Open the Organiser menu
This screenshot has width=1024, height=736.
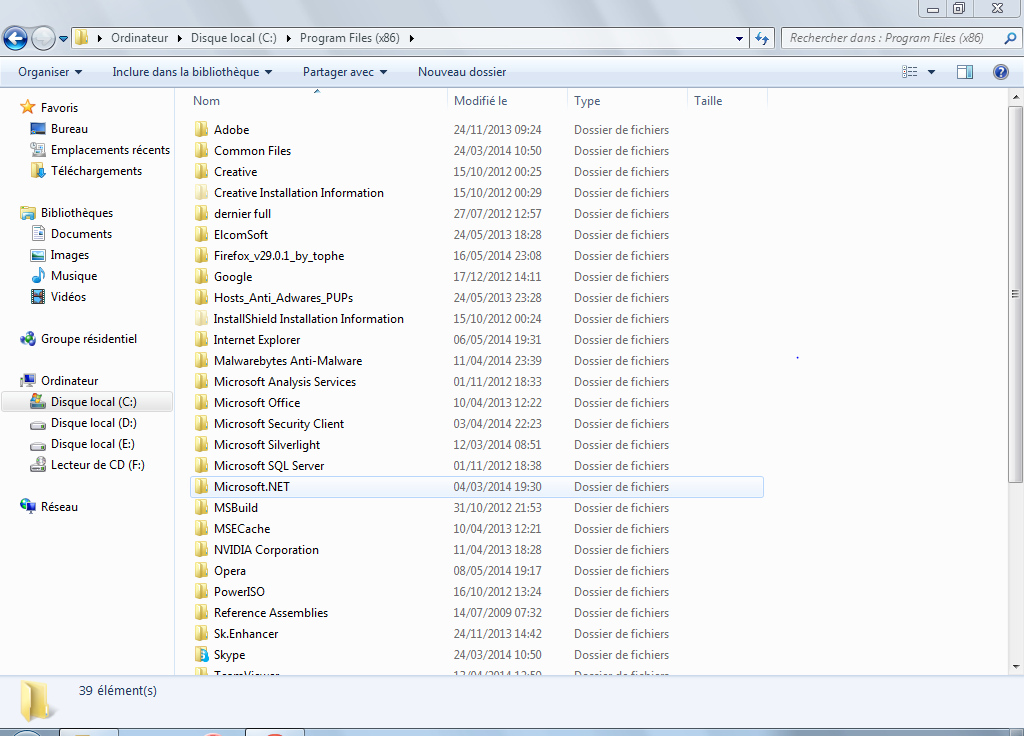(50, 72)
